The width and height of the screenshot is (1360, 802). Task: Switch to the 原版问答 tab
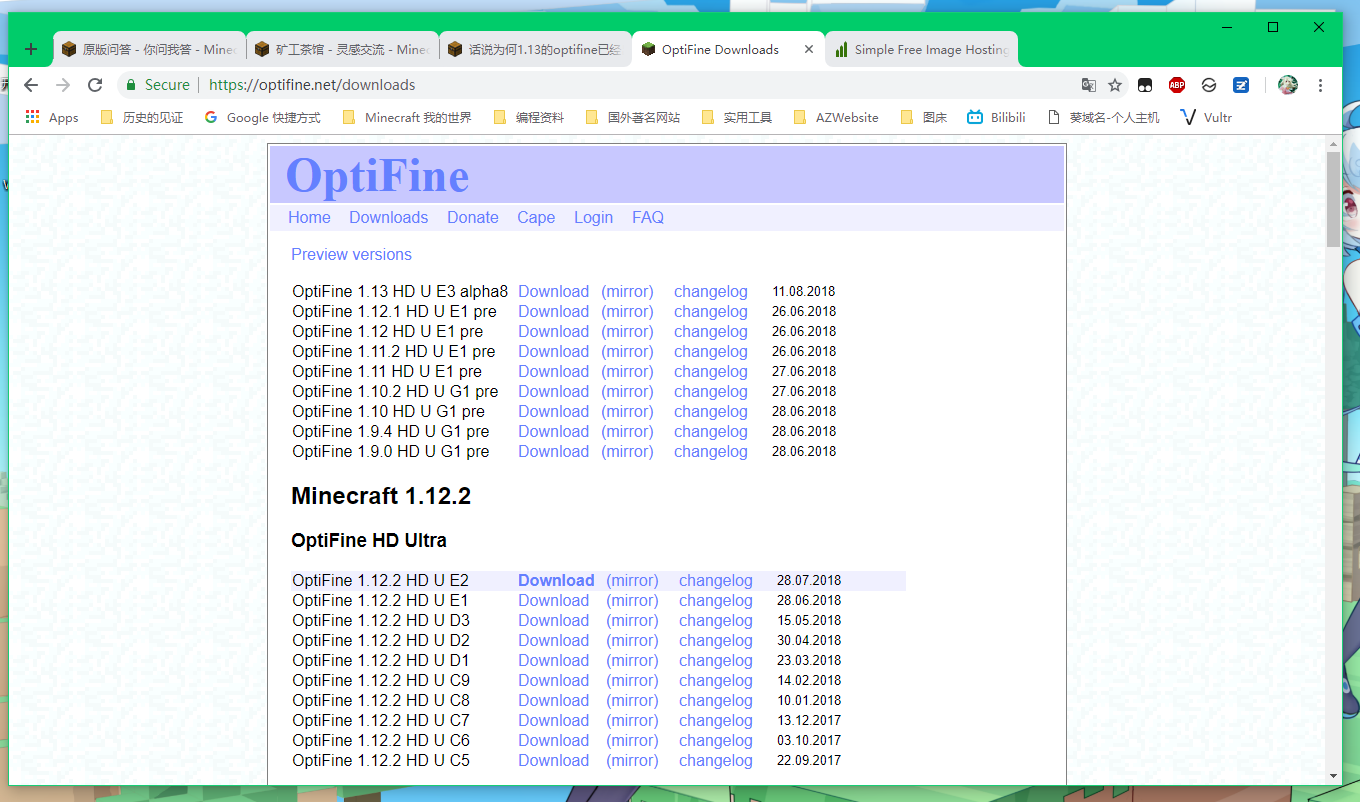pos(149,49)
